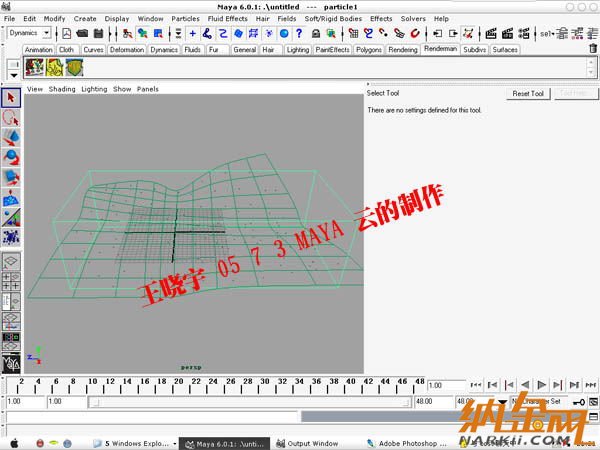Click the animation start time field
This screenshot has height=450, width=600.
(26, 402)
